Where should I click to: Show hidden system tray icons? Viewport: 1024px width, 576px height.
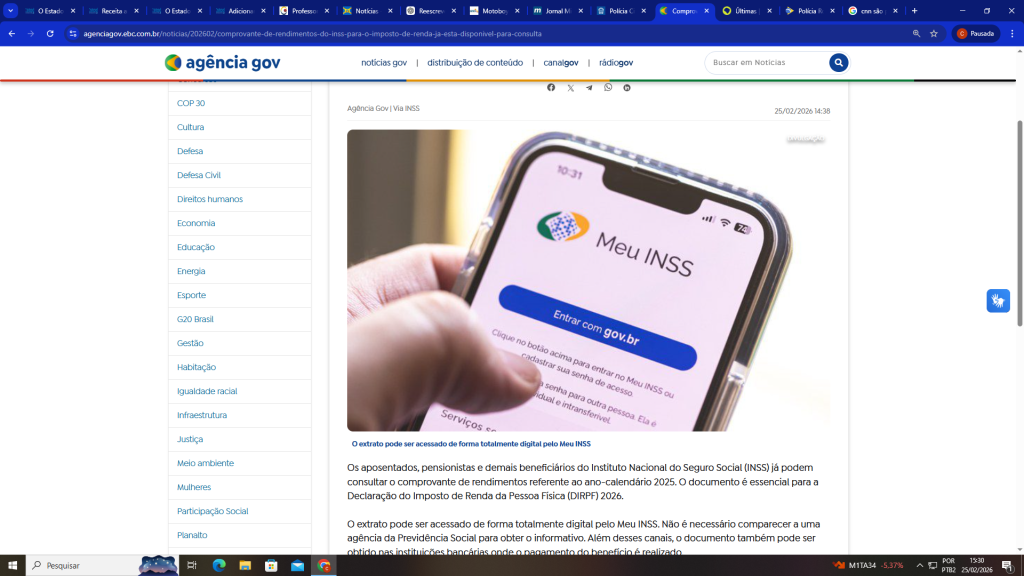[x=919, y=565]
